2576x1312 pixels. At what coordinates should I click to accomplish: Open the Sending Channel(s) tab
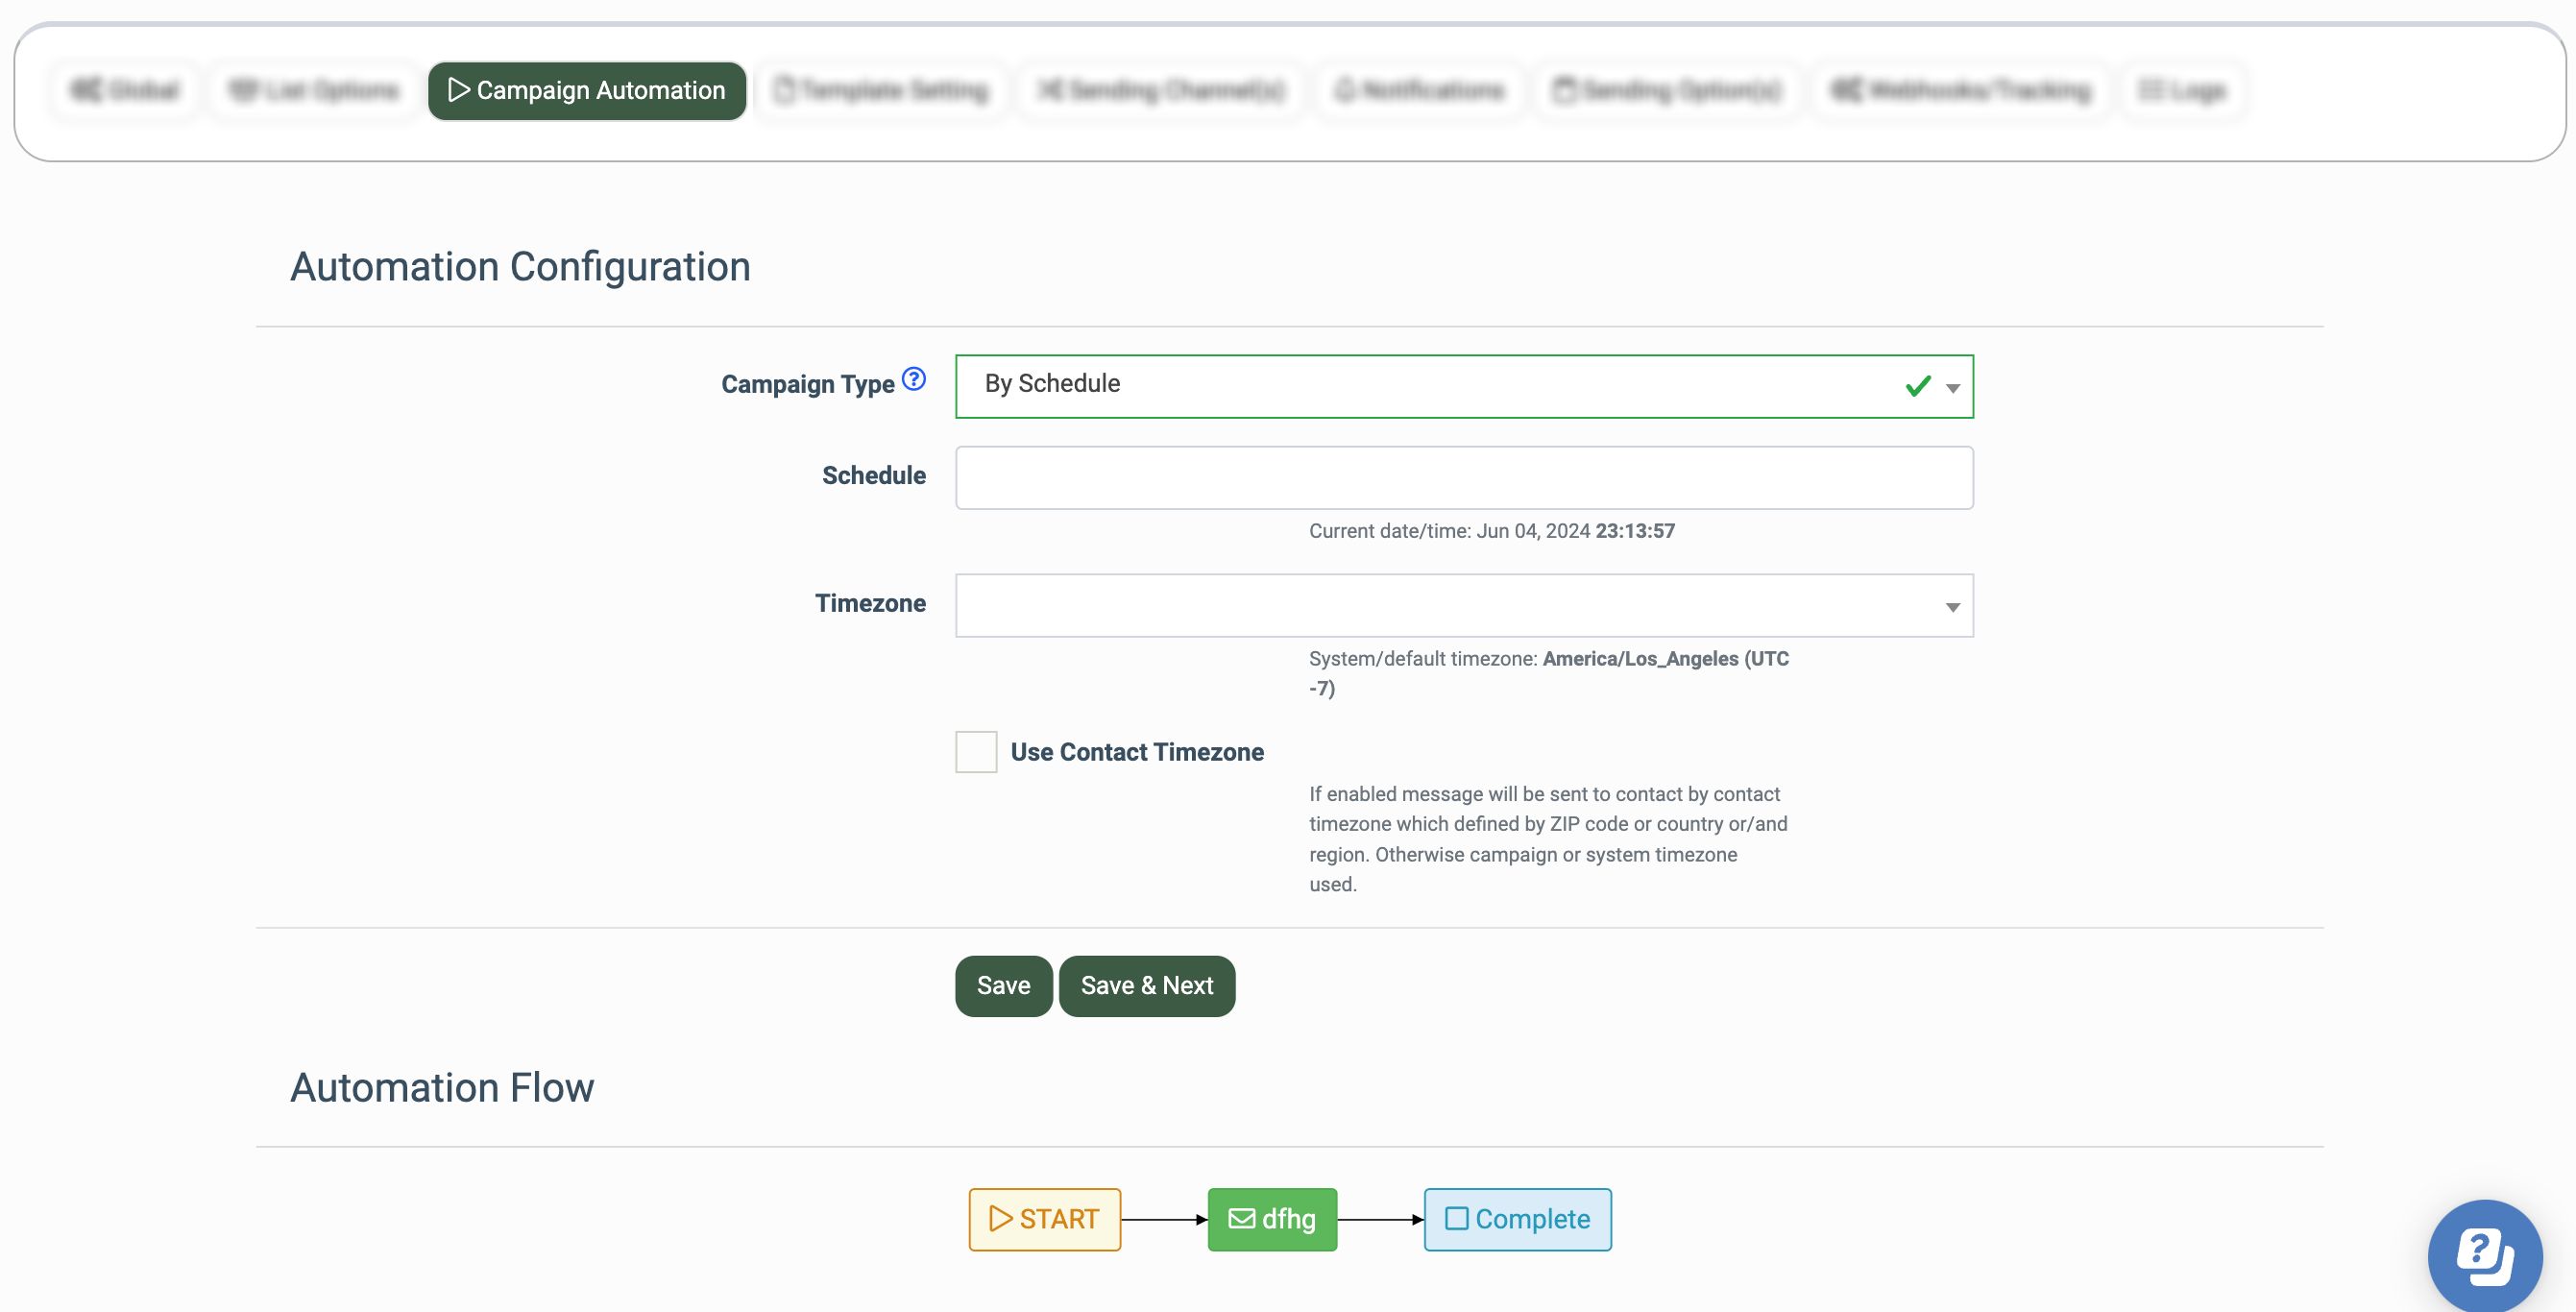coord(1161,91)
